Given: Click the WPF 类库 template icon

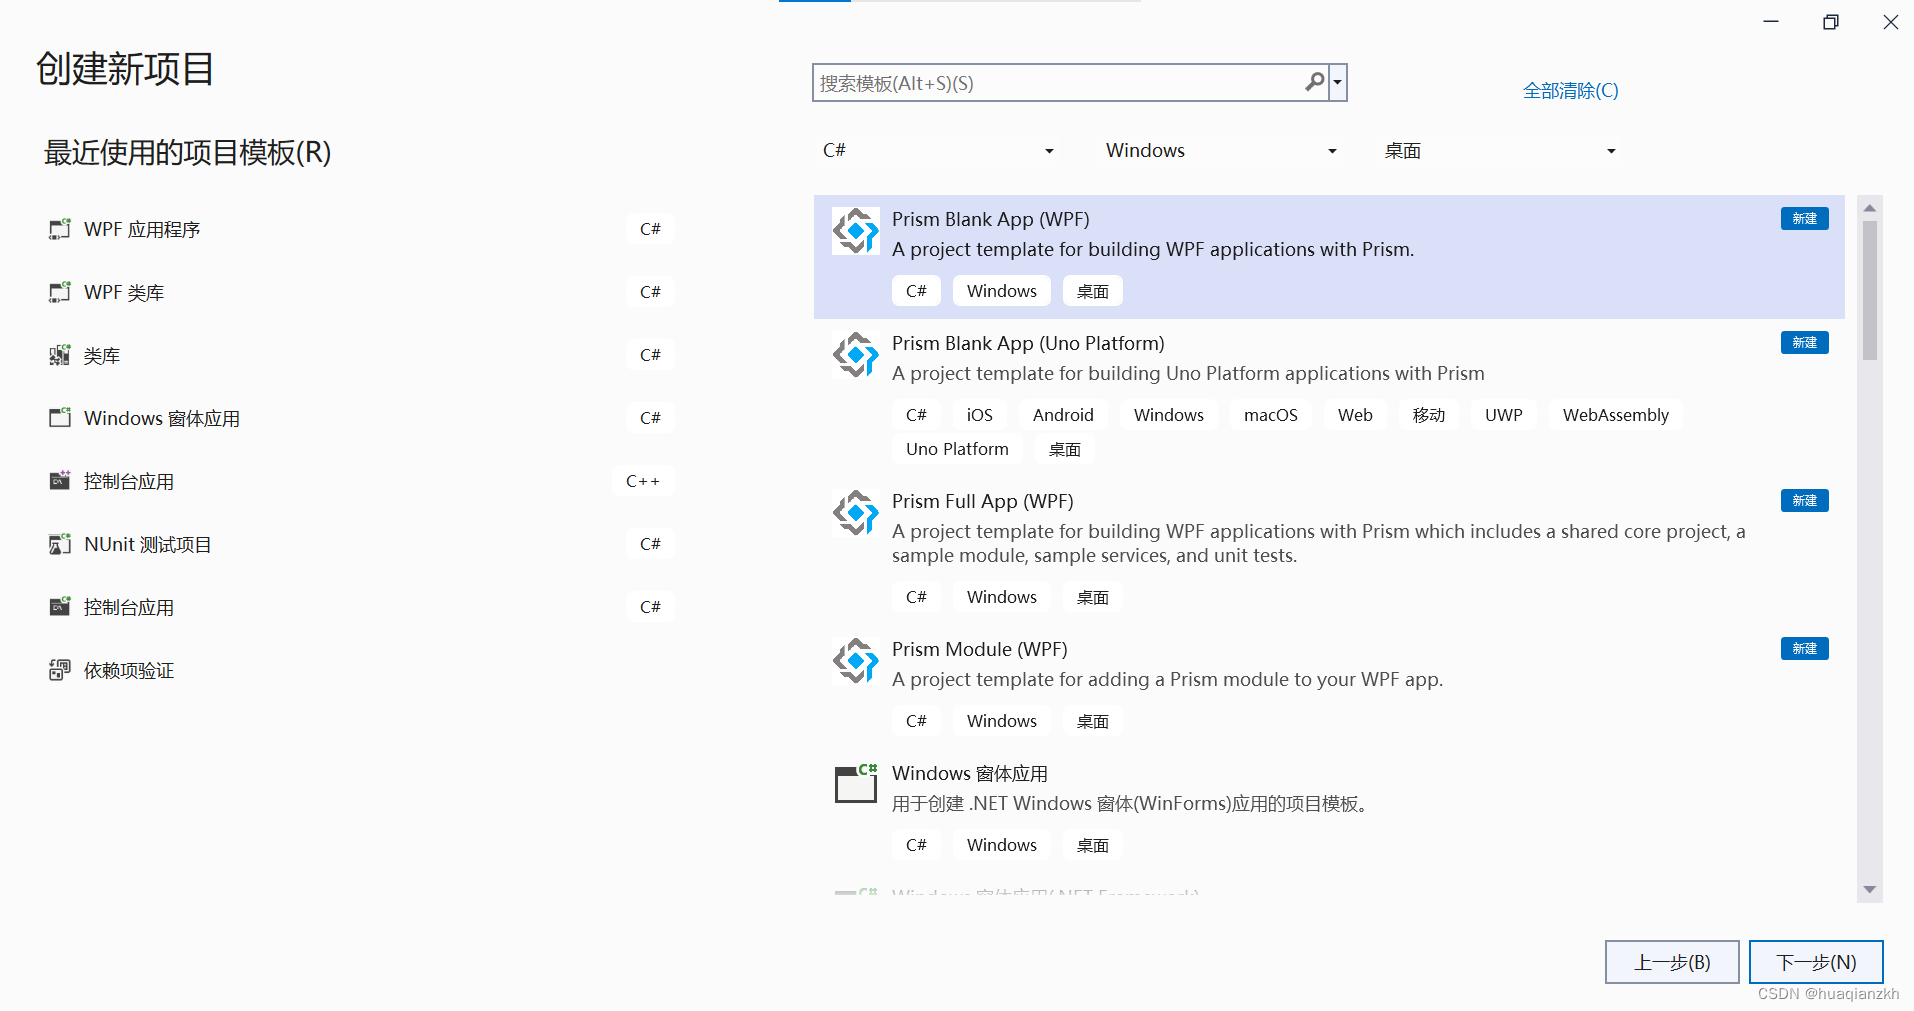Looking at the screenshot, I should click(x=60, y=292).
